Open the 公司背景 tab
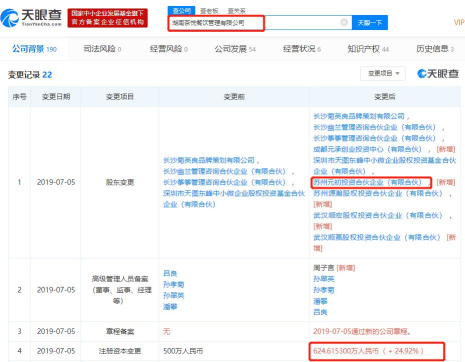 pos(34,49)
